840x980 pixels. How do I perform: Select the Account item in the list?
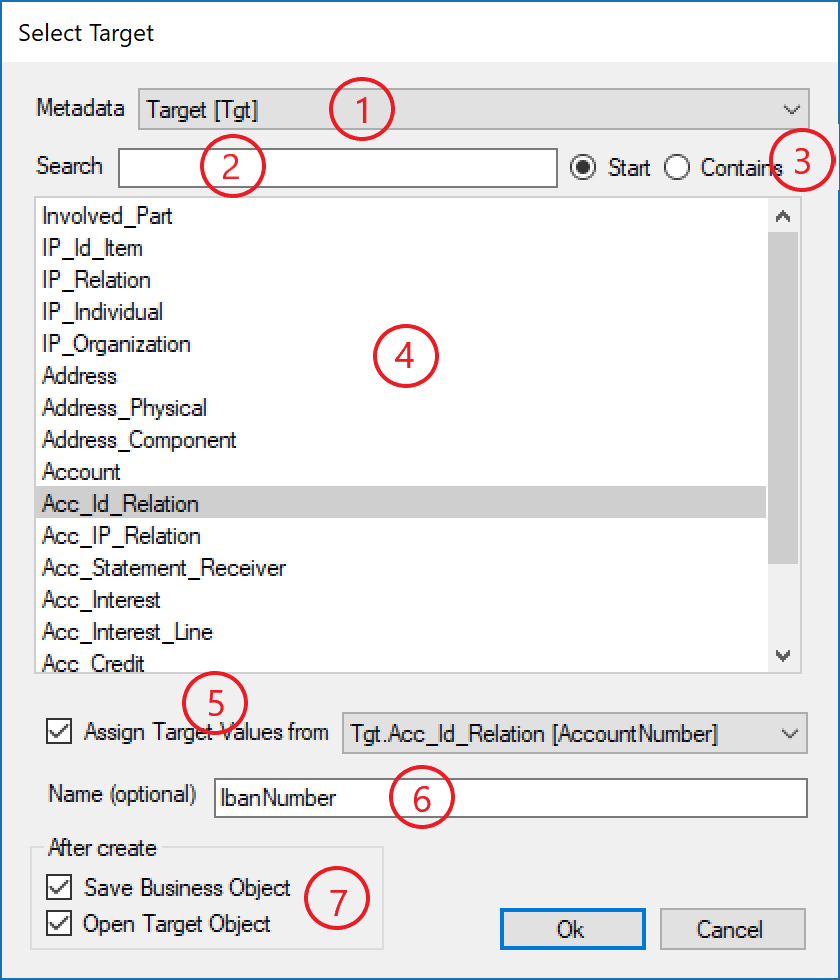pyautogui.click(x=81, y=471)
